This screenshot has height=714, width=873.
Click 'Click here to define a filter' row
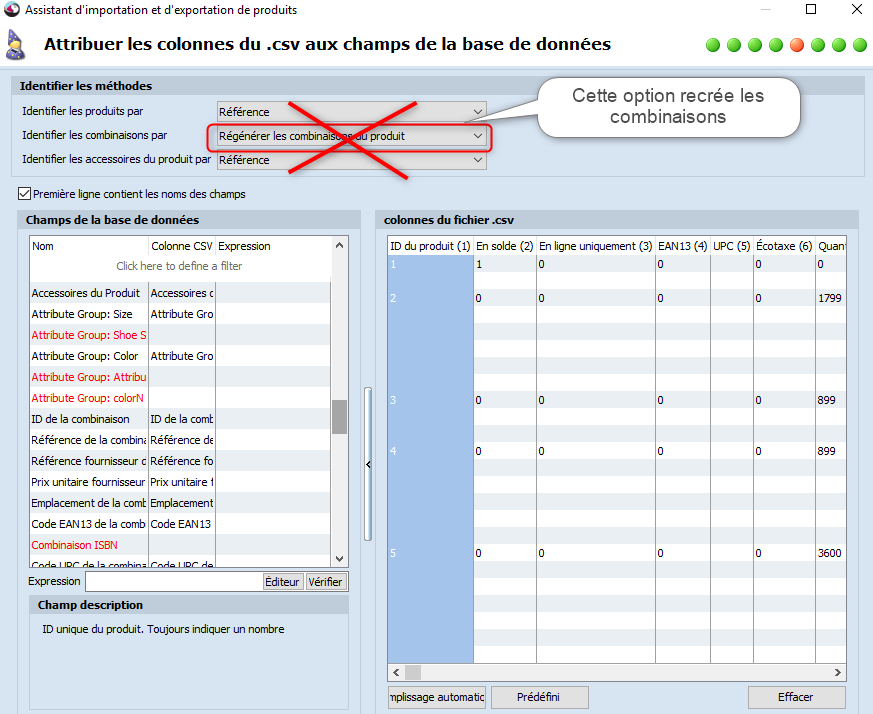[x=179, y=266]
